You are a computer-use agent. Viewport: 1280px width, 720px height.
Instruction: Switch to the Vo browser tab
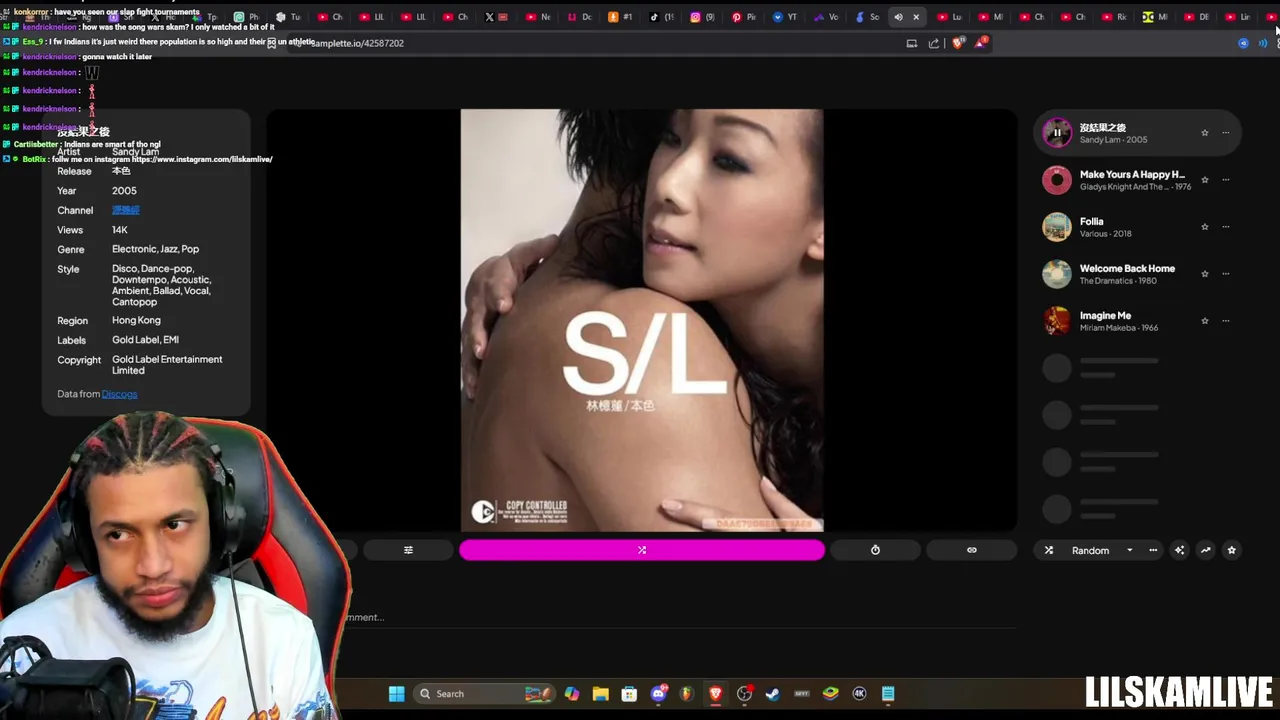click(x=825, y=17)
